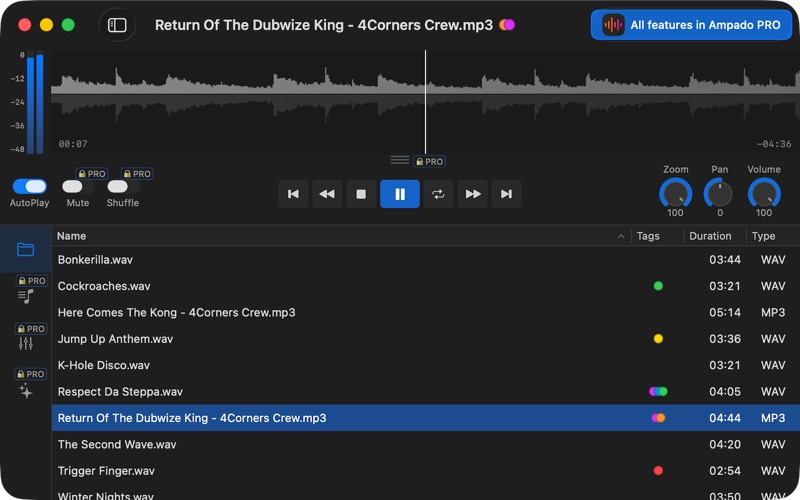800x500 pixels.
Task: Select Respect Da Steppa.wav
Action: point(426,392)
